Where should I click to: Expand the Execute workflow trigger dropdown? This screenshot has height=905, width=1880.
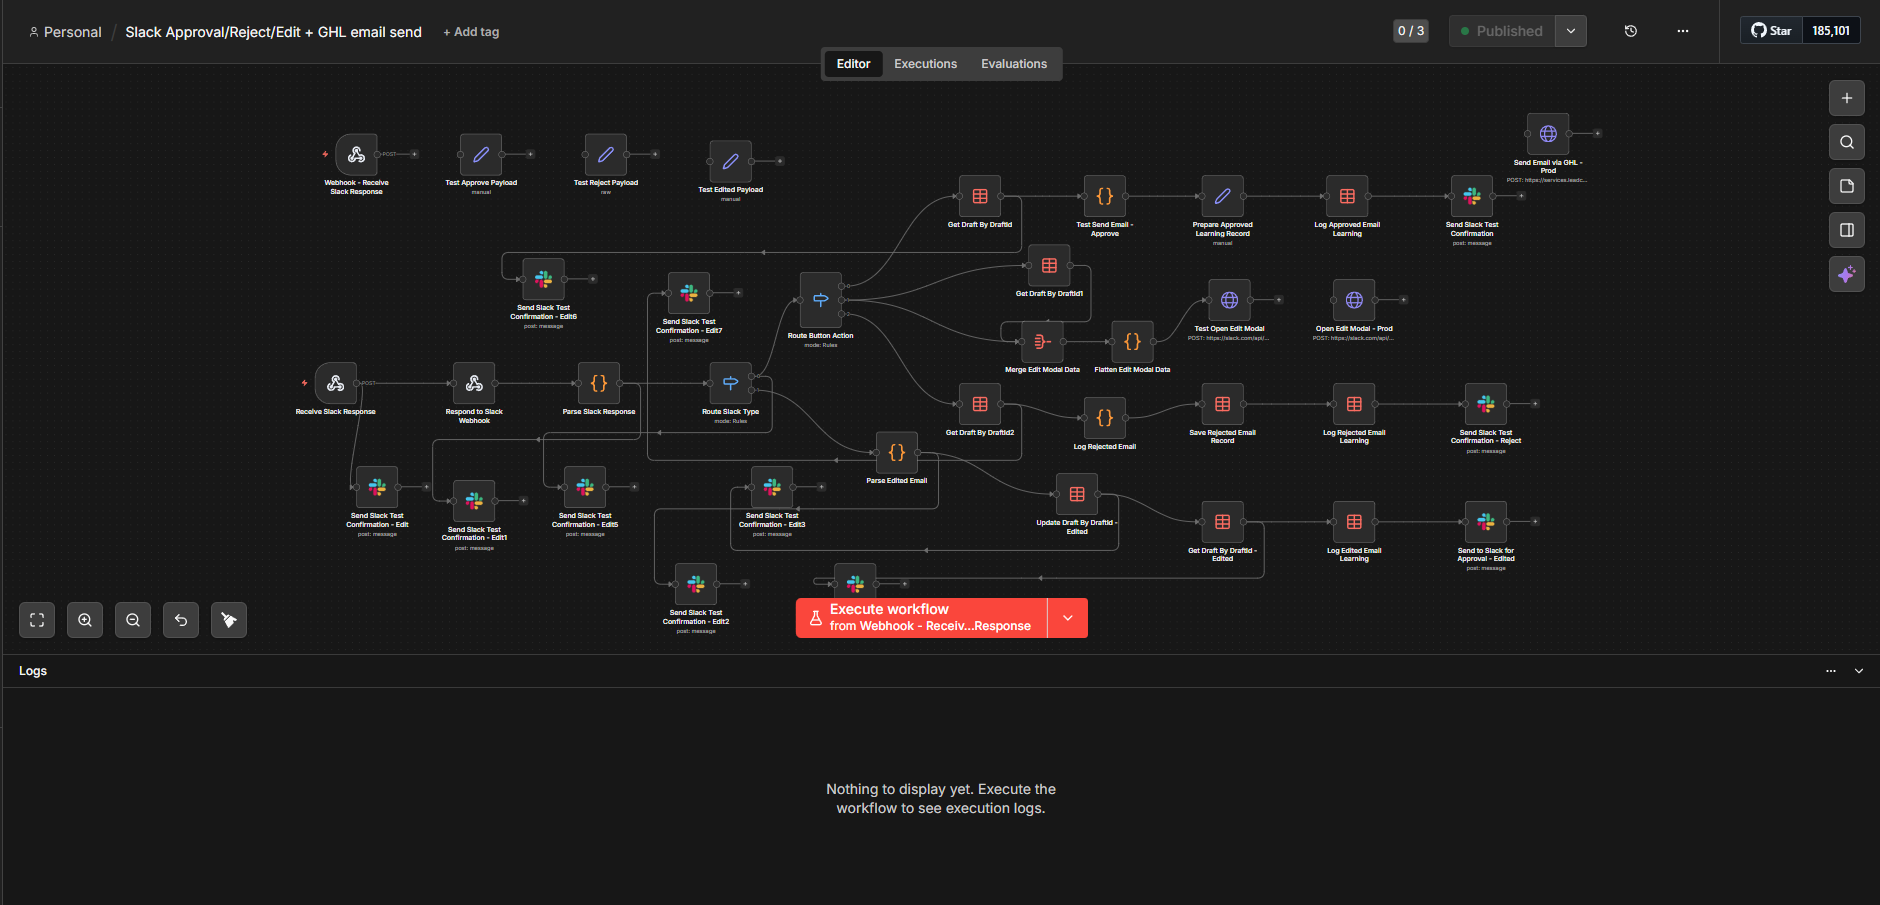1068,618
